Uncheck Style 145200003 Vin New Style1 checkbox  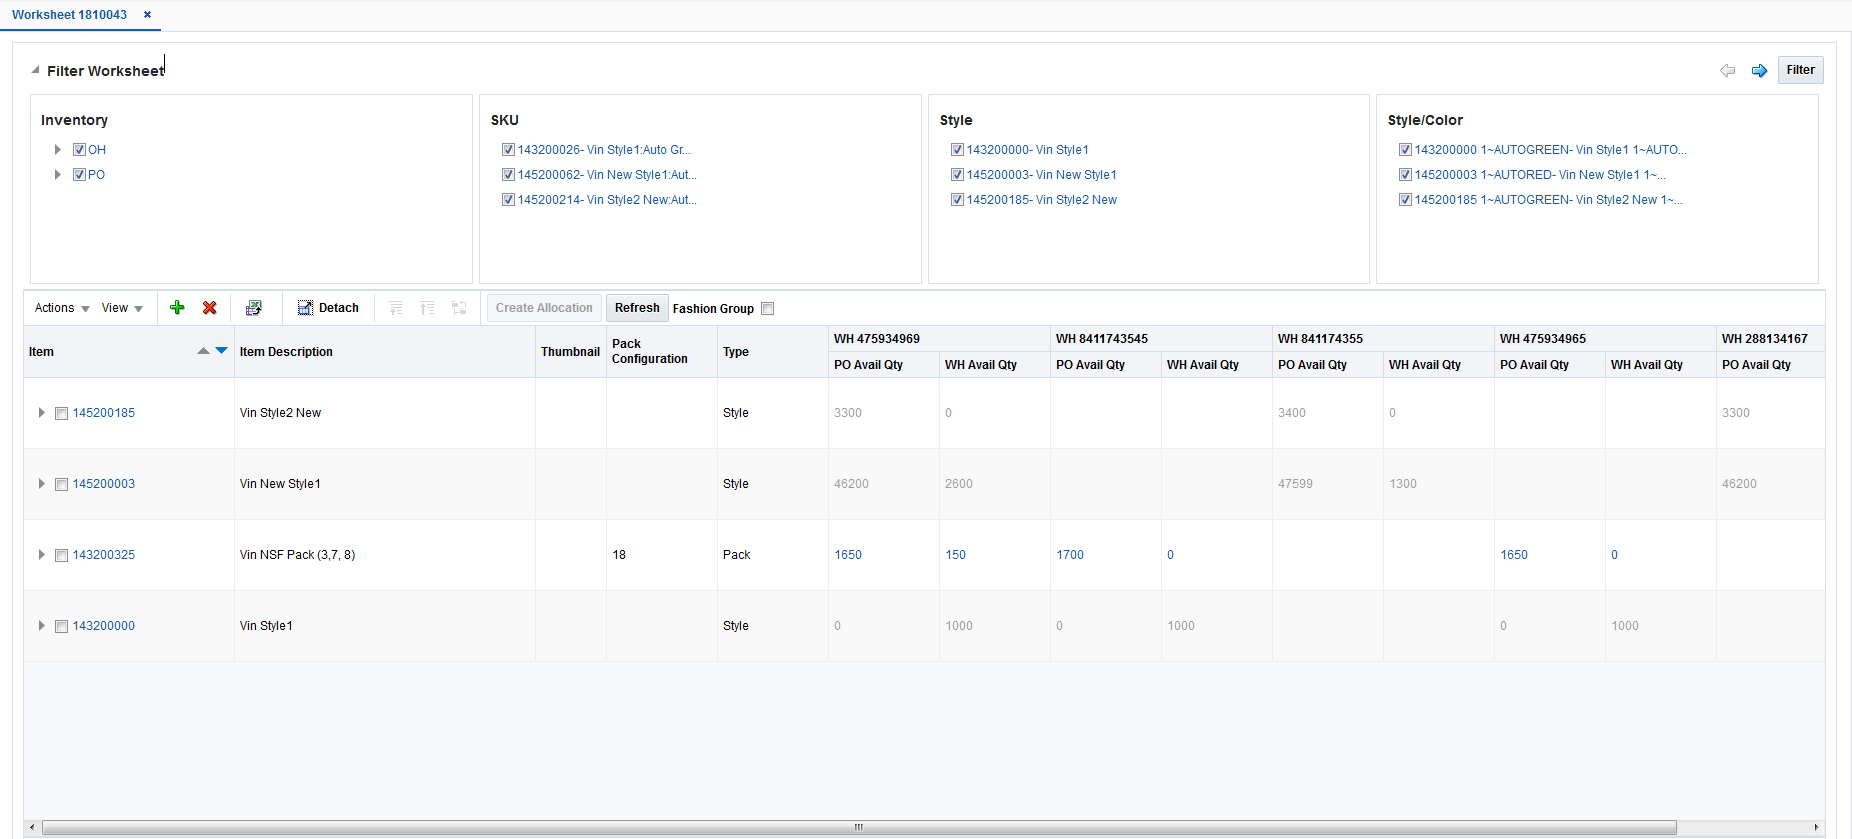[957, 175]
